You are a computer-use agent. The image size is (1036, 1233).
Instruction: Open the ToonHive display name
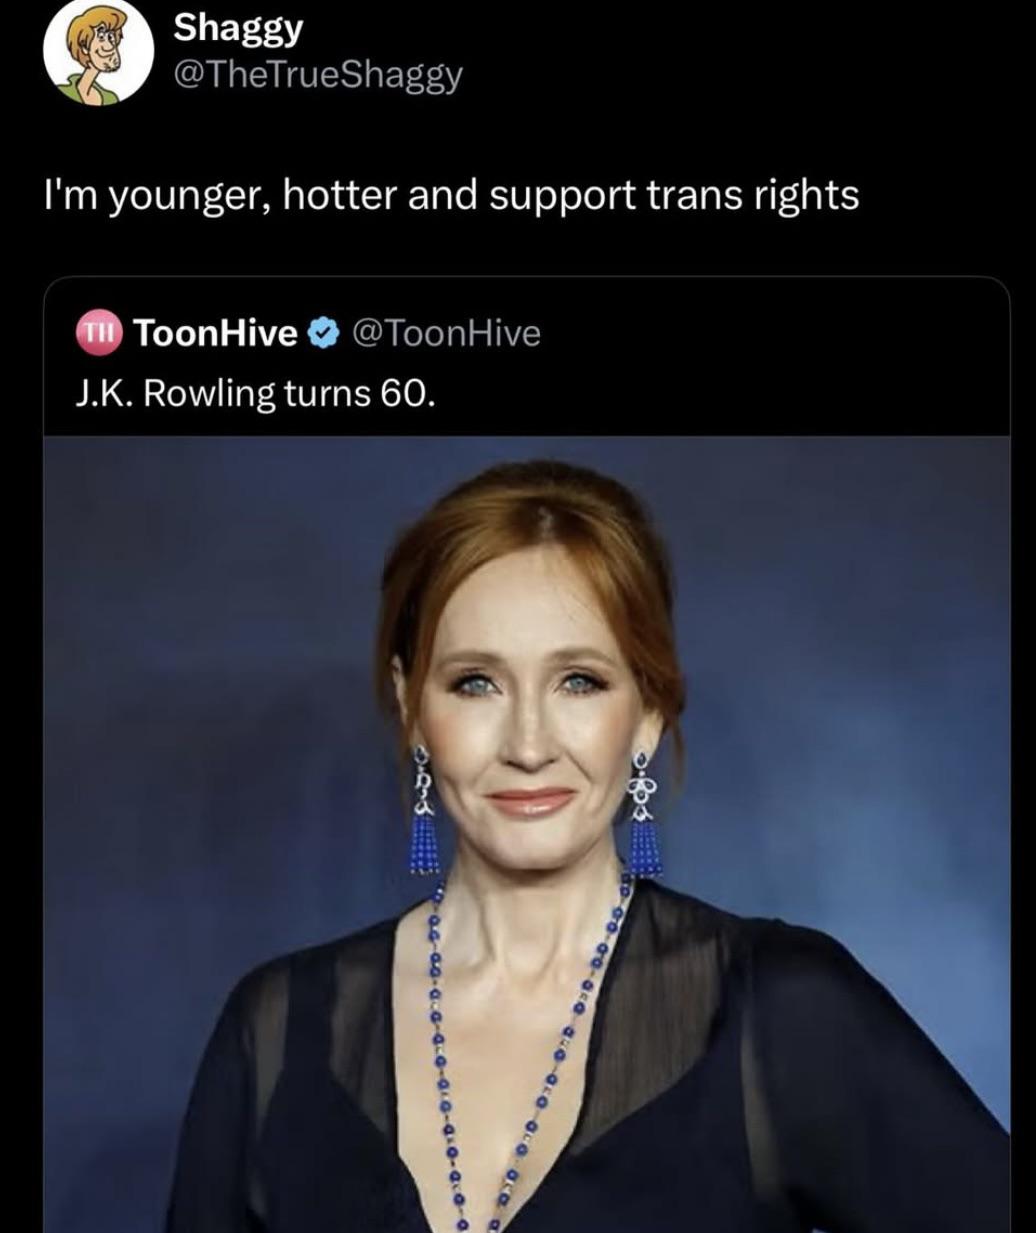215,332
